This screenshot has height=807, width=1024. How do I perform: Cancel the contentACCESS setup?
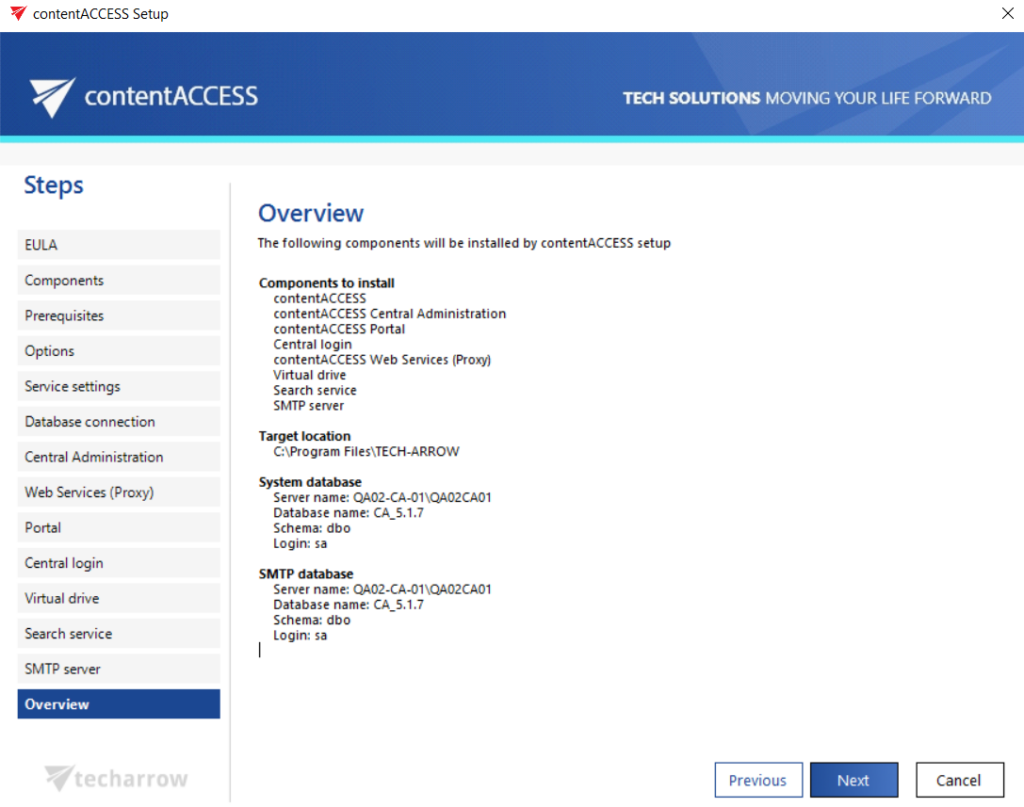point(959,779)
